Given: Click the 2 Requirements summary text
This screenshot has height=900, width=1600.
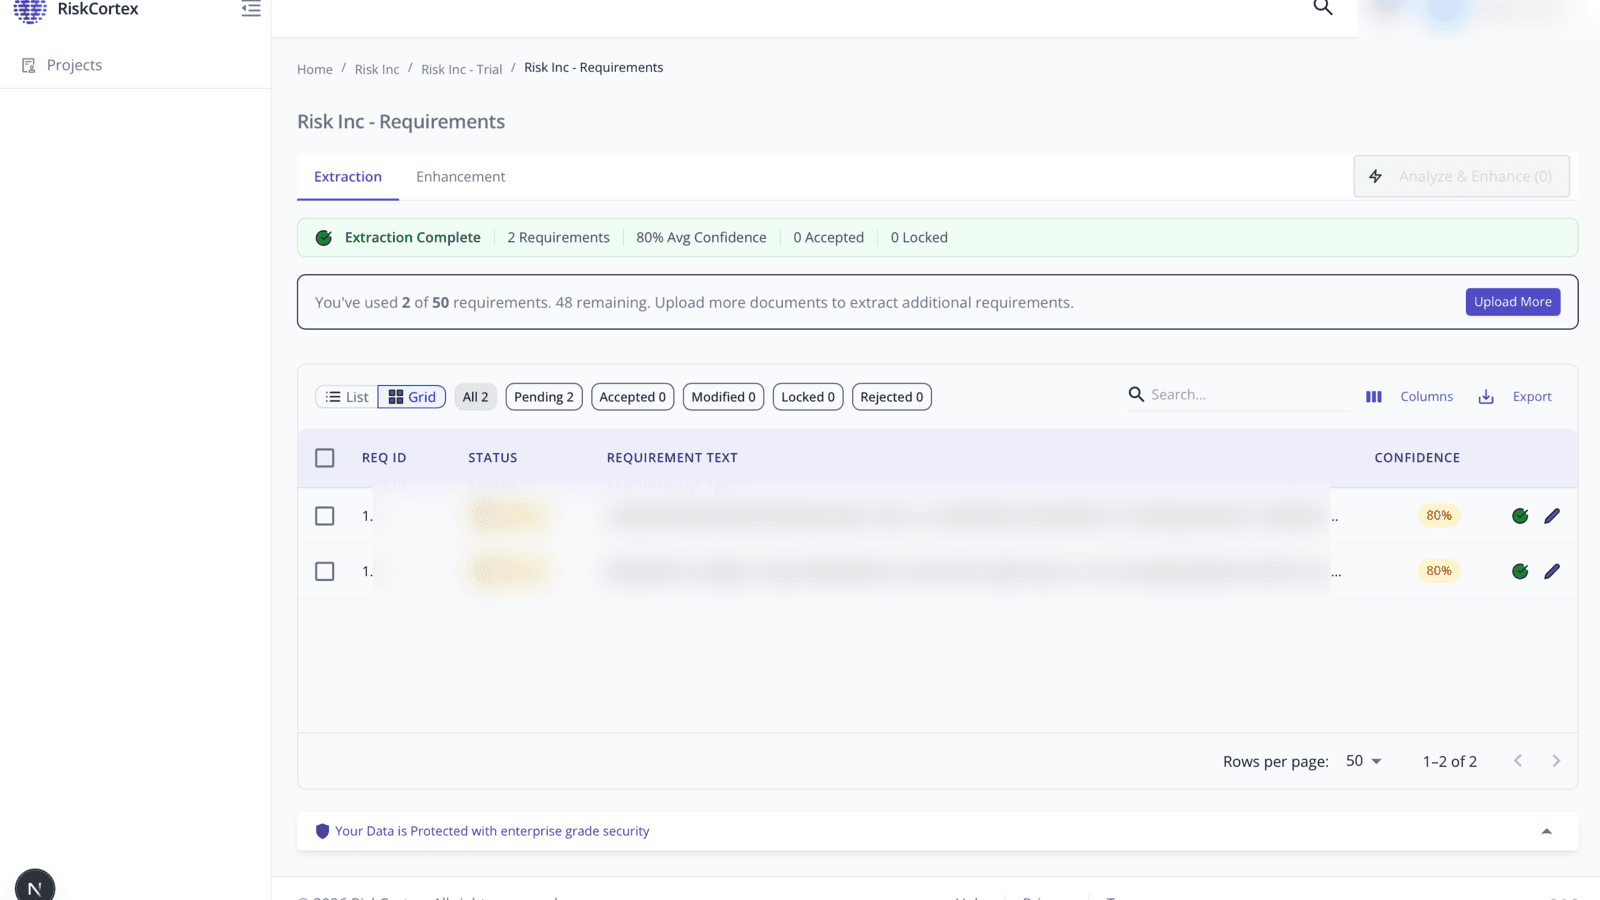Looking at the screenshot, I should [558, 238].
